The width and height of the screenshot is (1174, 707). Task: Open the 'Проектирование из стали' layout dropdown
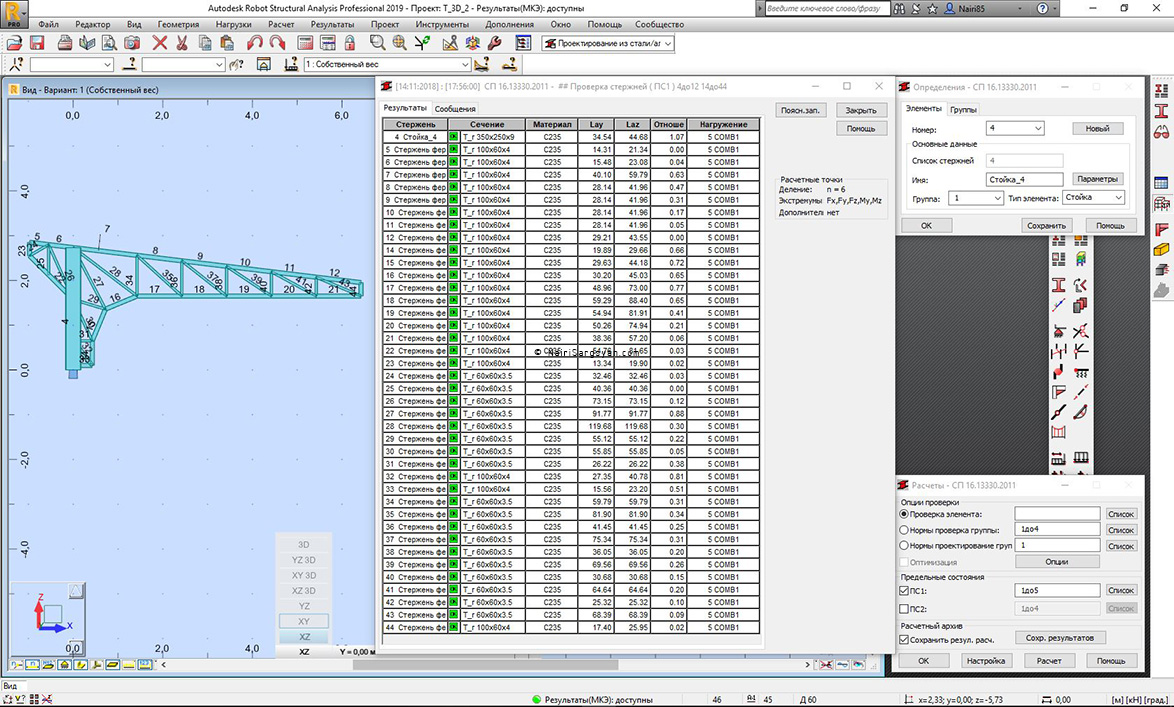(x=668, y=43)
